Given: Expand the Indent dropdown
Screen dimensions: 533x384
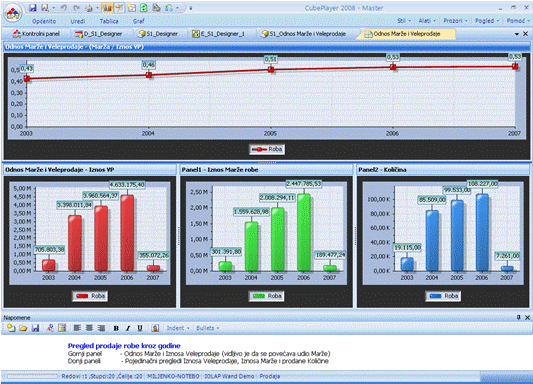Looking at the screenshot, I should [178, 328].
